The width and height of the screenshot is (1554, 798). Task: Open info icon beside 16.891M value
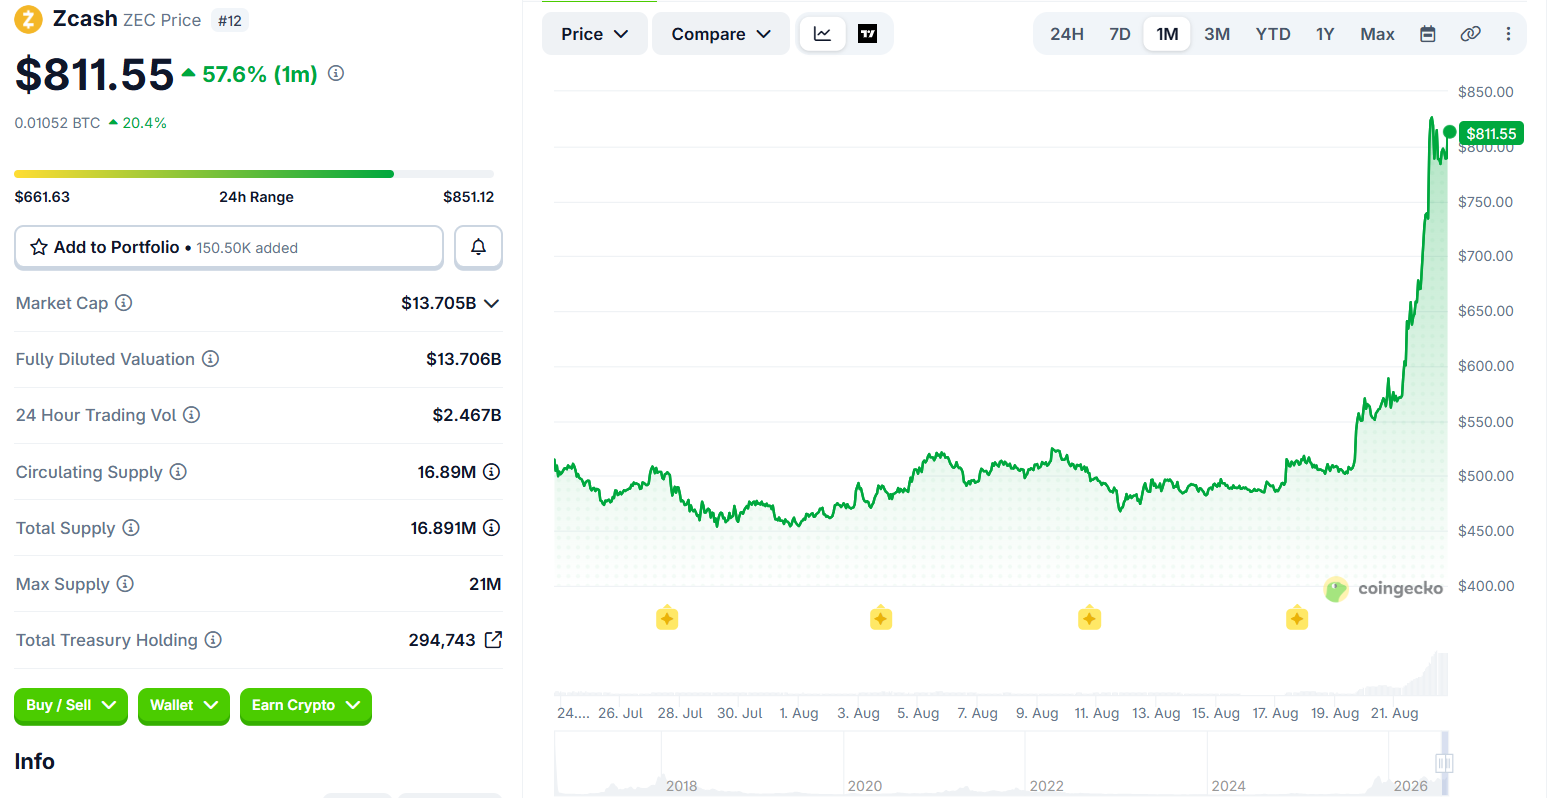[x=492, y=527]
